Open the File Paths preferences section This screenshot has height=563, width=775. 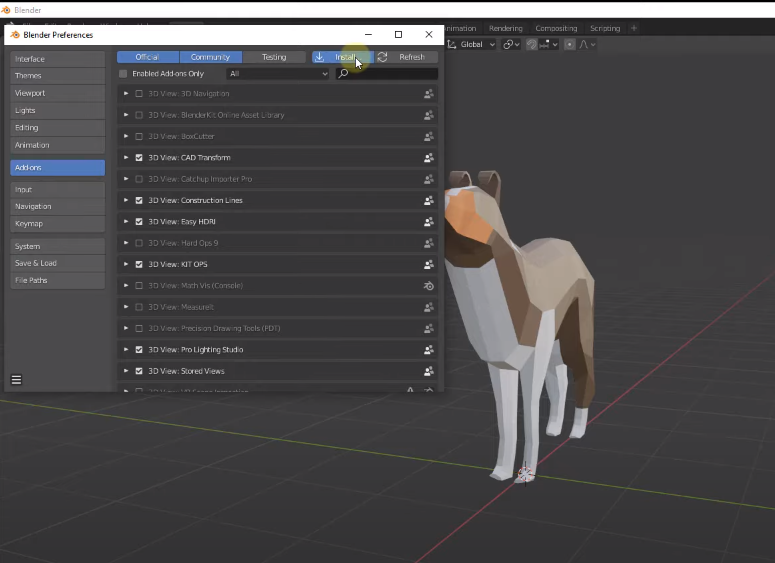coord(57,280)
